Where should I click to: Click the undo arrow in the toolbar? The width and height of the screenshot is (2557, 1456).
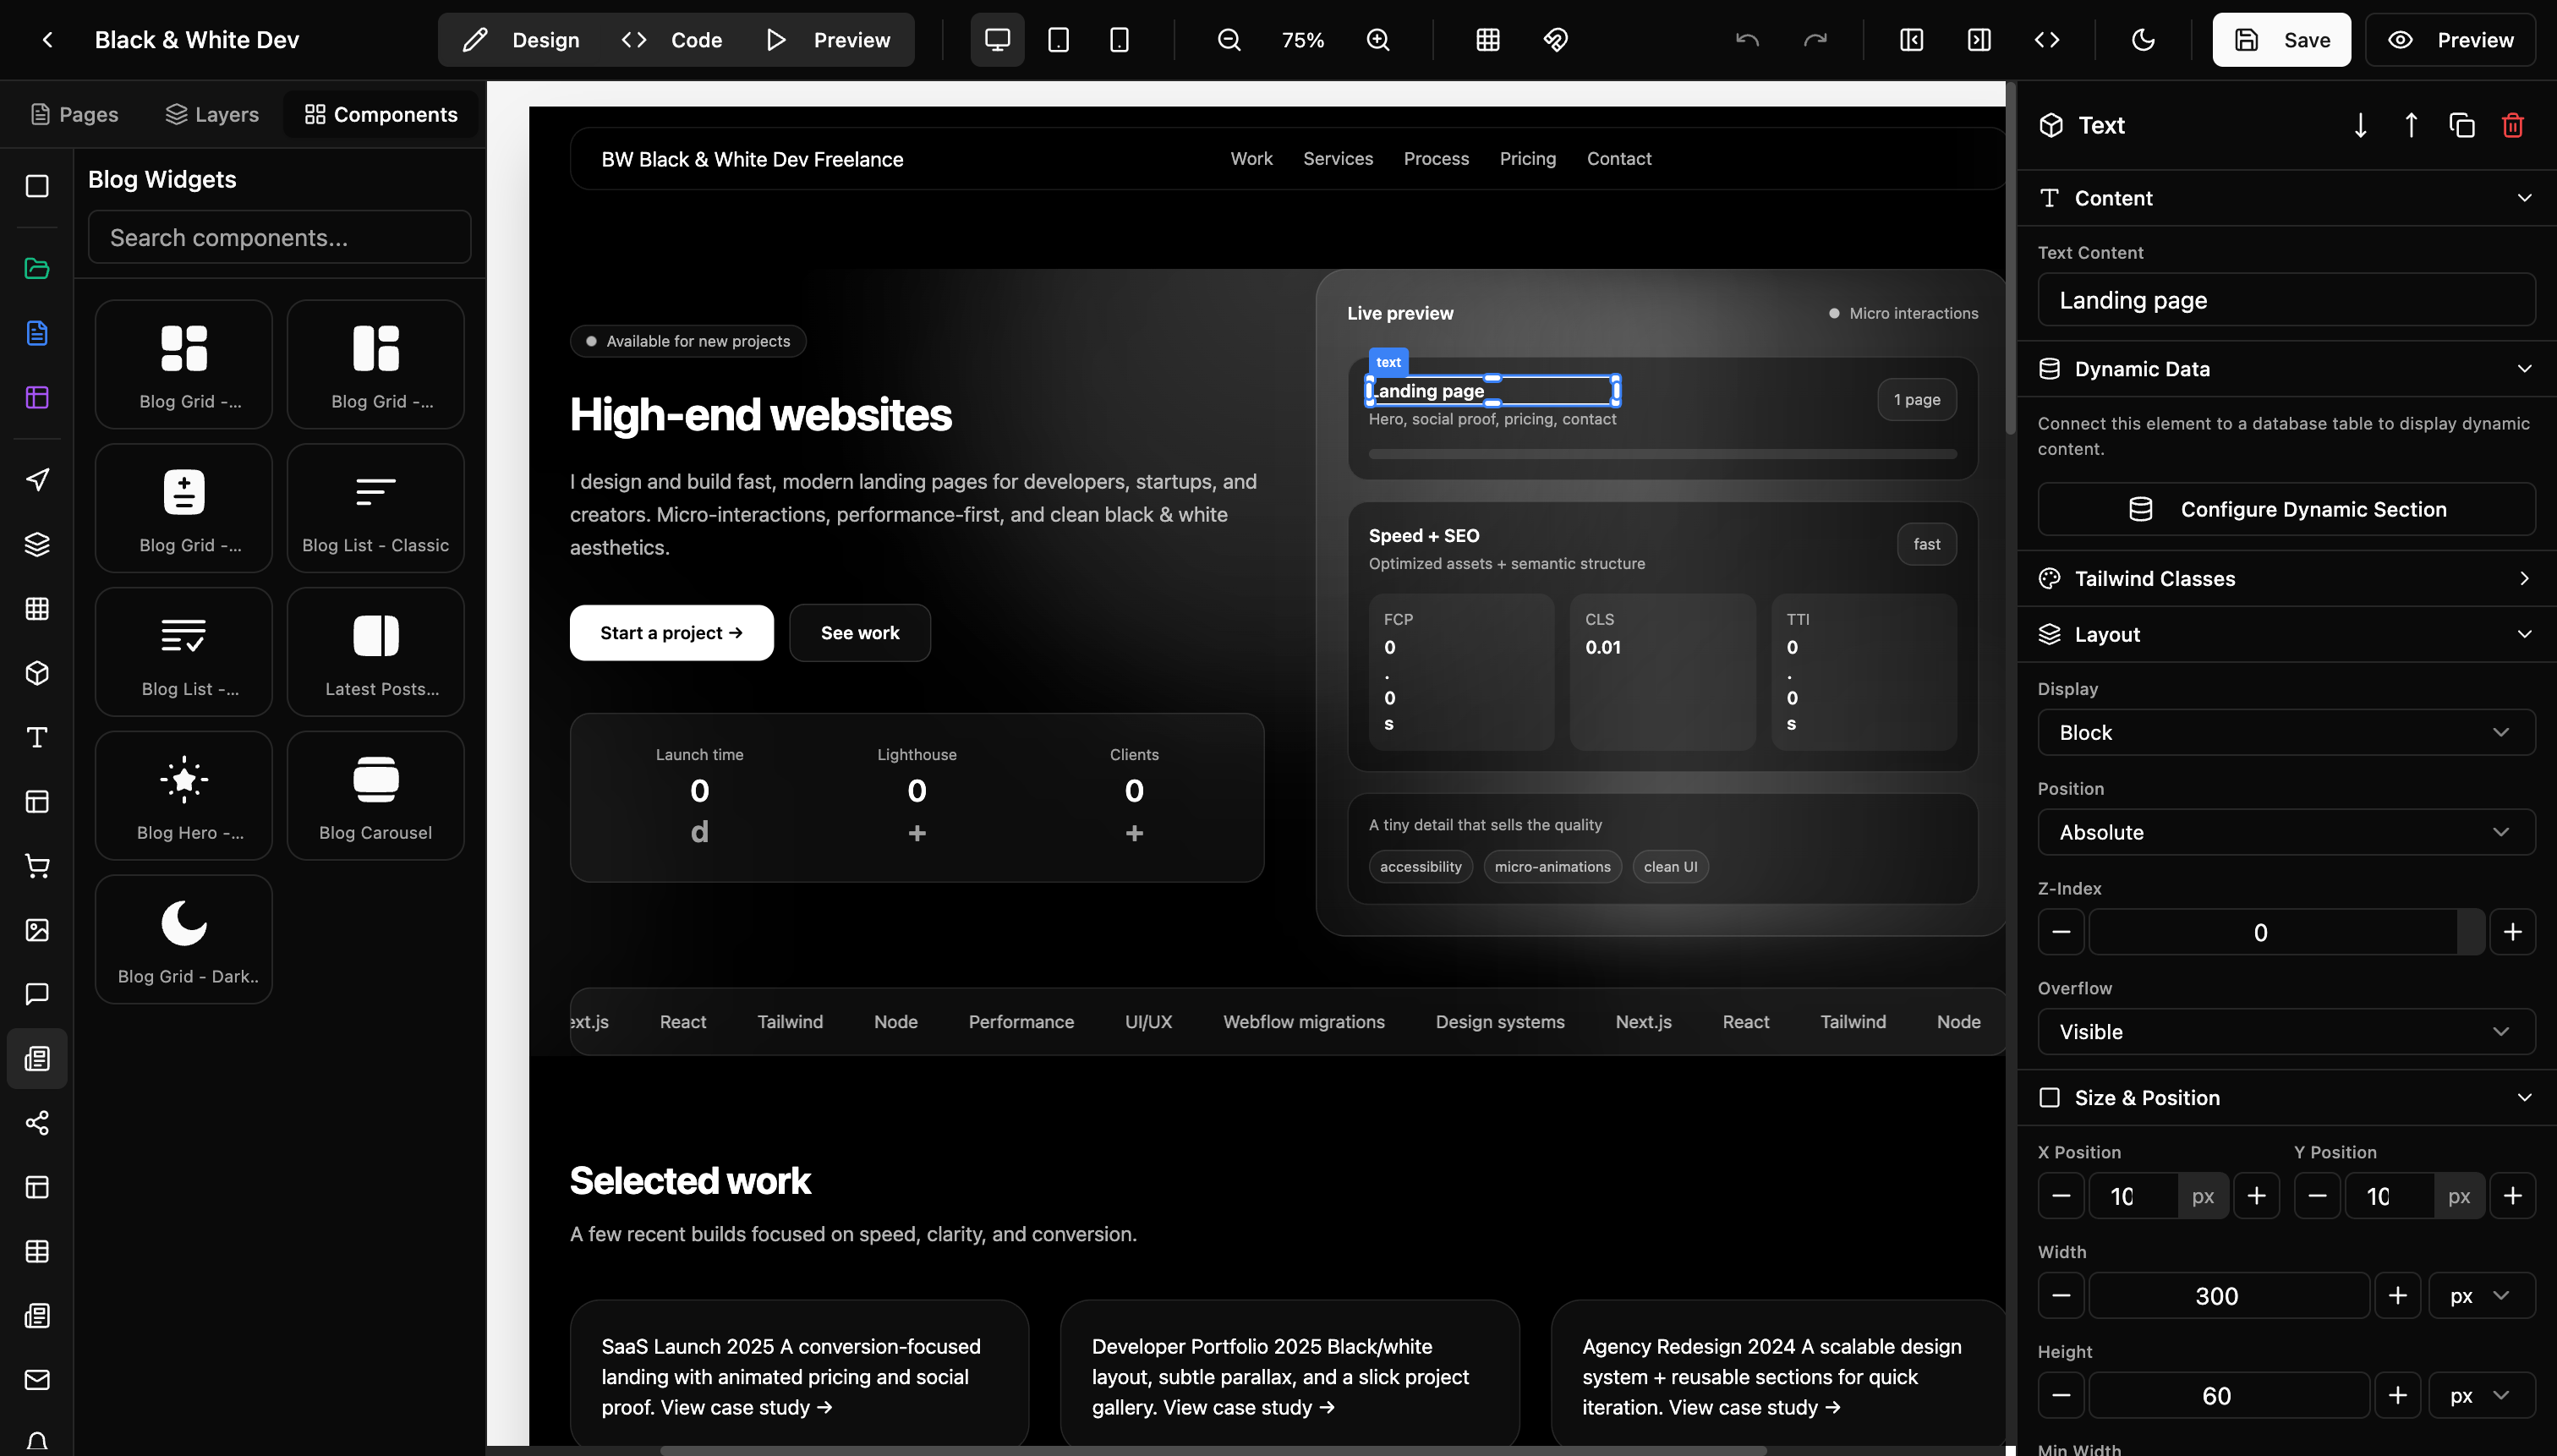(1747, 40)
